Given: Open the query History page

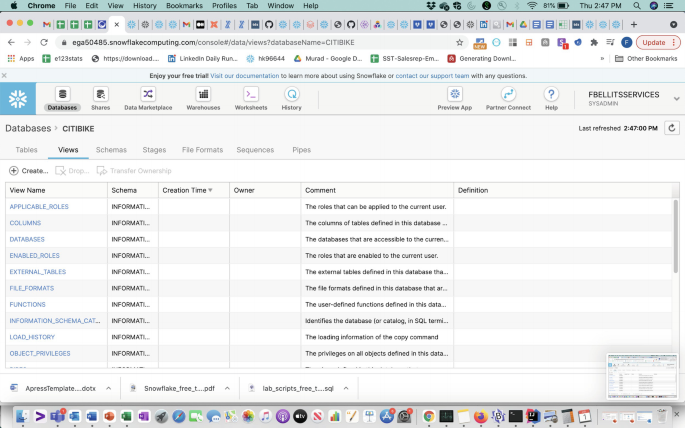Looking at the screenshot, I should tap(291, 95).
